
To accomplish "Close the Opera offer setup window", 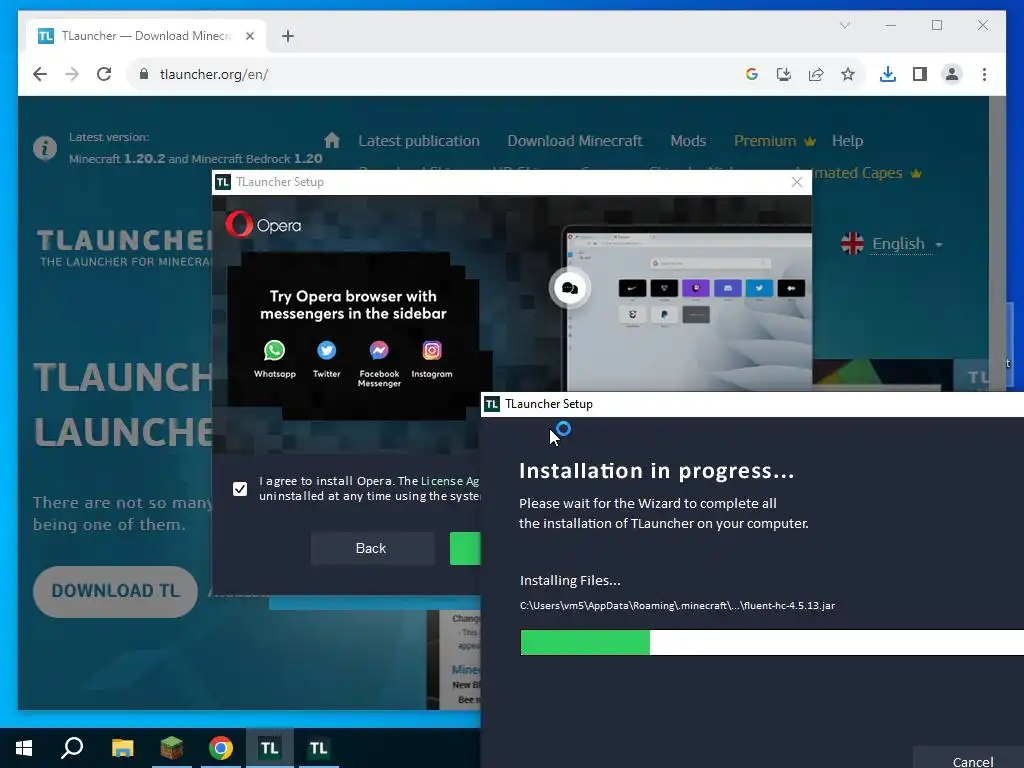I will (797, 182).
